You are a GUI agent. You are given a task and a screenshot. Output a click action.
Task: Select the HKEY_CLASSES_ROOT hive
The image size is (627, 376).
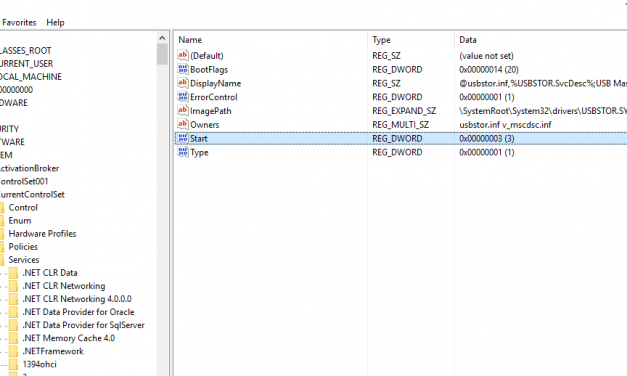pyautogui.click(x=26, y=51)
